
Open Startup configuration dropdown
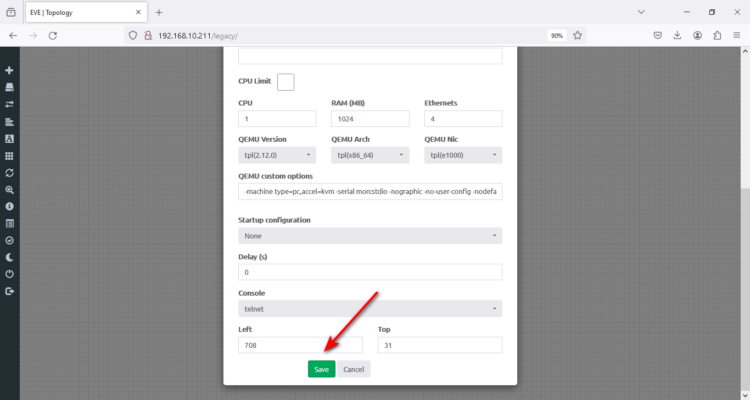370,236
